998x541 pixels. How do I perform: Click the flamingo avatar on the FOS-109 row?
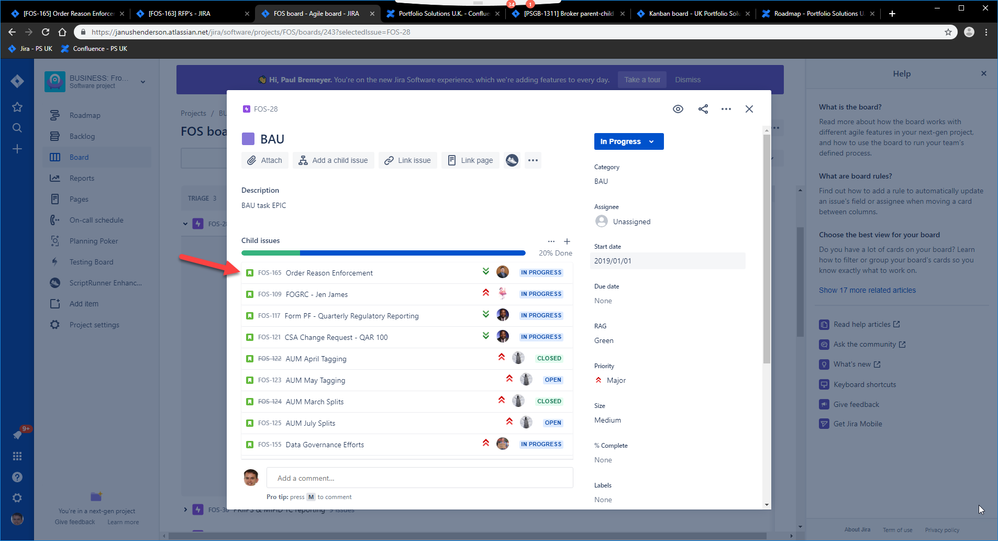click(x=502, y=293)
